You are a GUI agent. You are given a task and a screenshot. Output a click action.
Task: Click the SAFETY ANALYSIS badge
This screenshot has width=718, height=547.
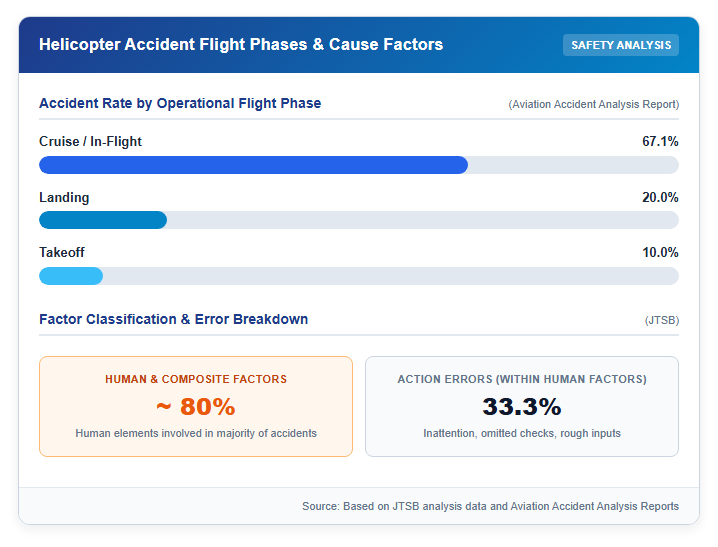(620, 45)
